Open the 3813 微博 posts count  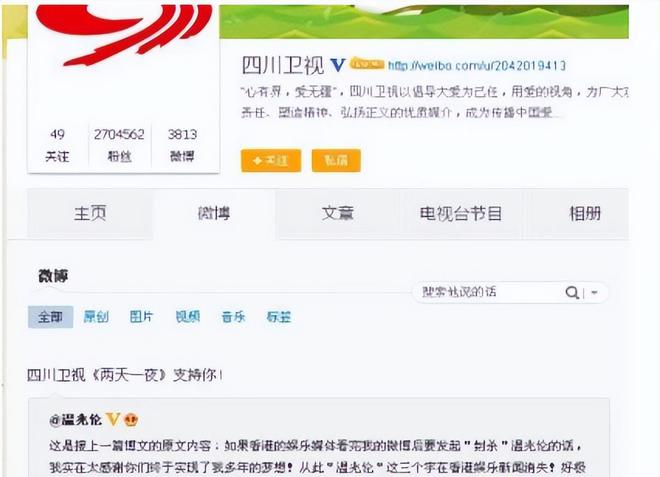[x=182, y=145]
